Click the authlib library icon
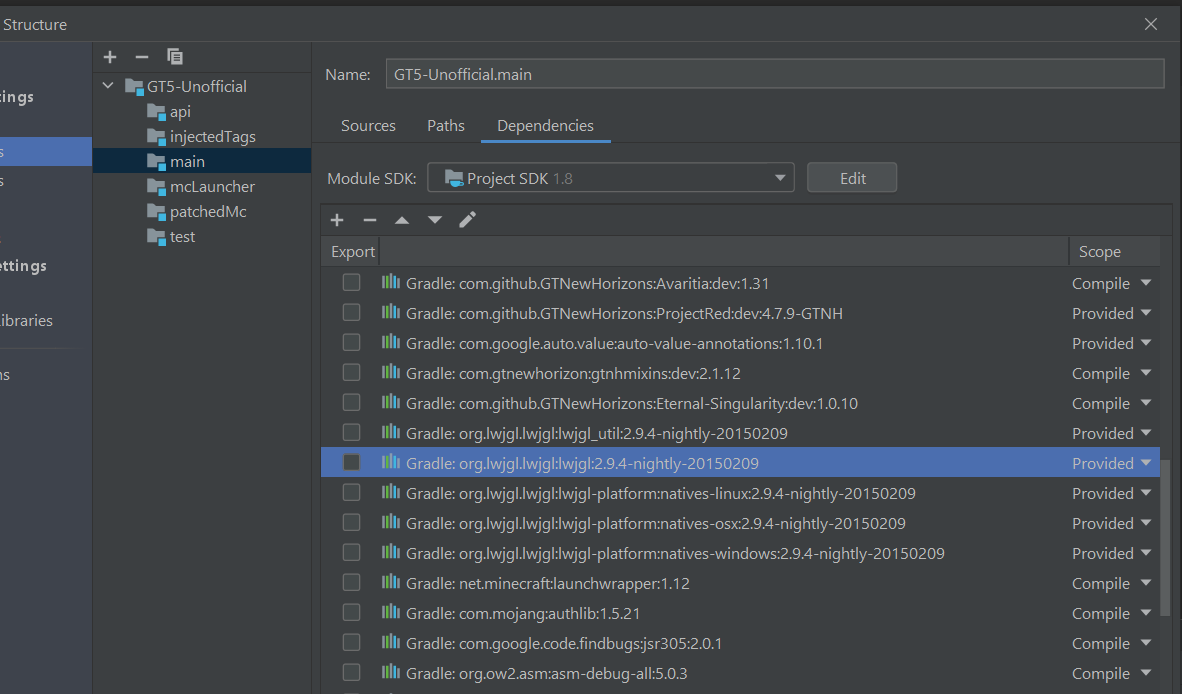This screenshot has width=1182, height=694. [x=390, y=613]
